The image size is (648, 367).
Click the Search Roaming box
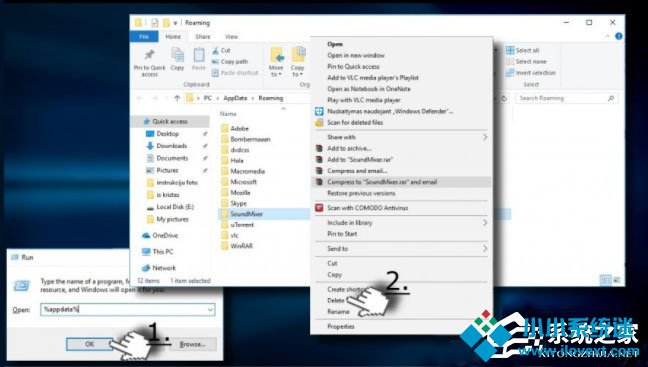click(x=567, y=98)
